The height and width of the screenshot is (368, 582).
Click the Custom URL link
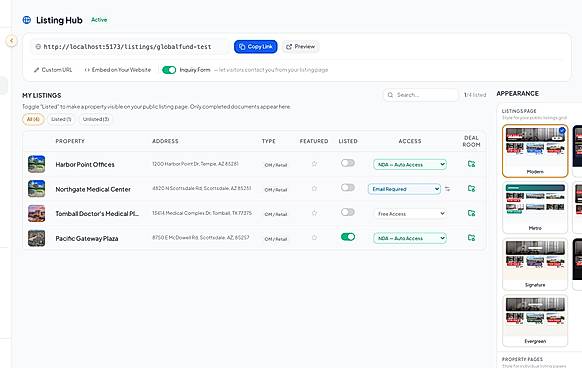click(53, 70)
